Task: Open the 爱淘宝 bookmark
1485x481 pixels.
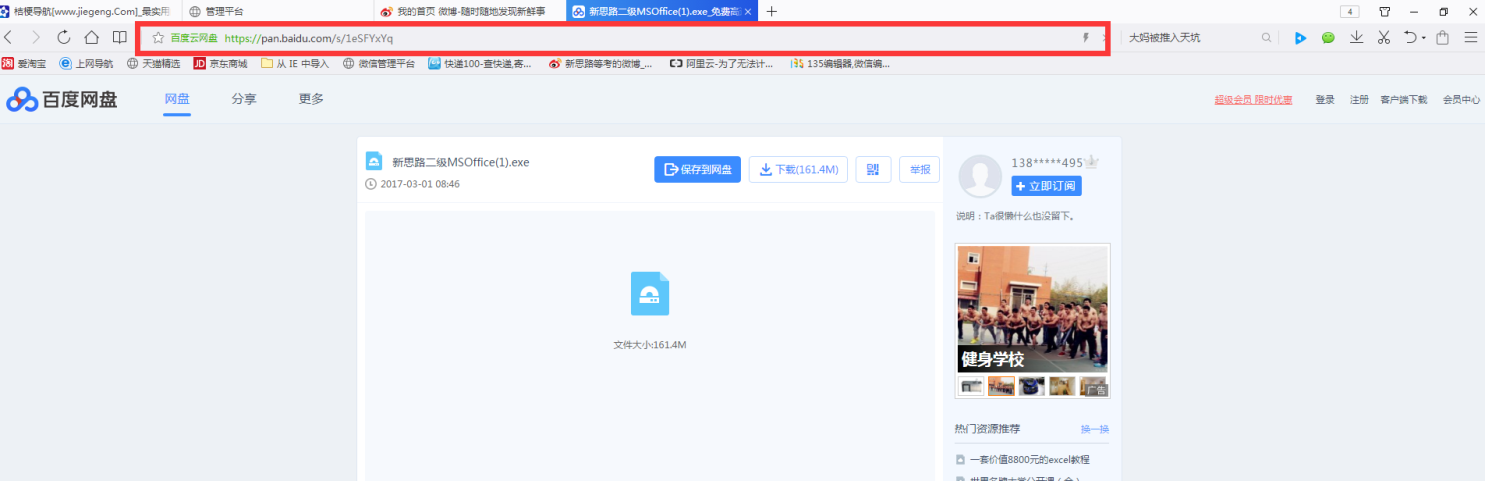Action: pyautogui.click(x=24, y=63)
